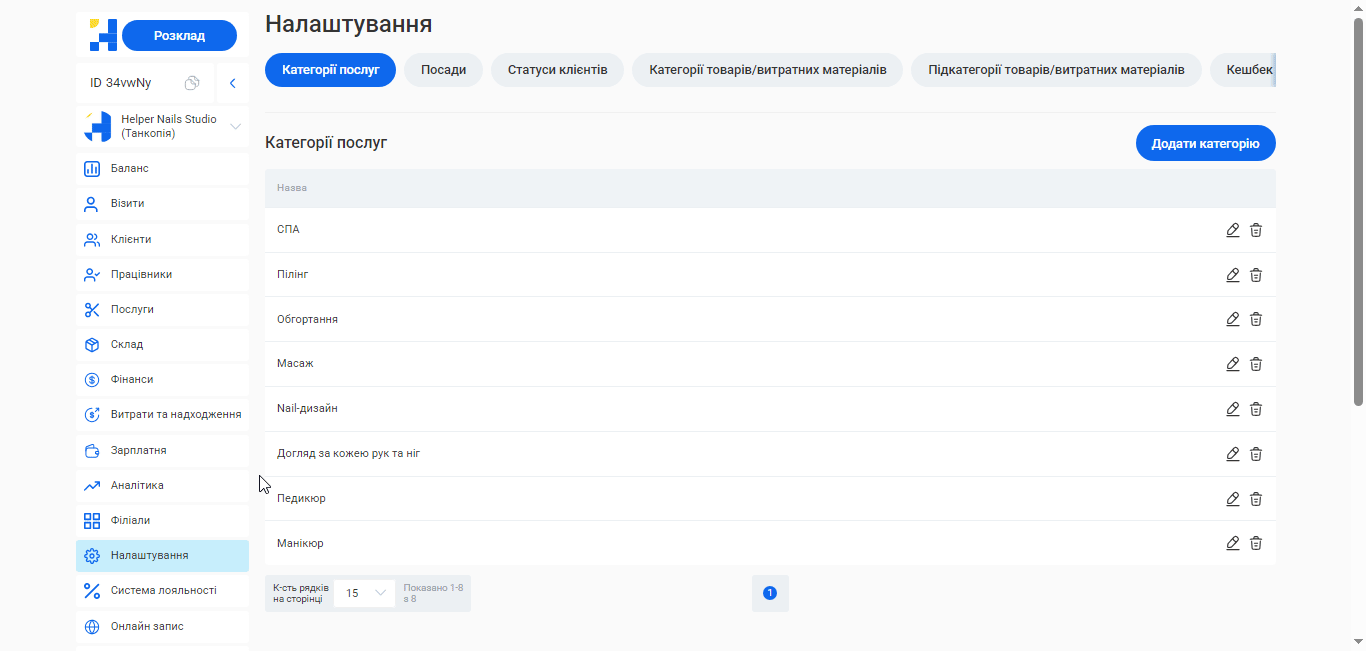This screenshot has width=1366, height=651.
Task: Click the Налаштування gear icon
Action: [92, 555]
